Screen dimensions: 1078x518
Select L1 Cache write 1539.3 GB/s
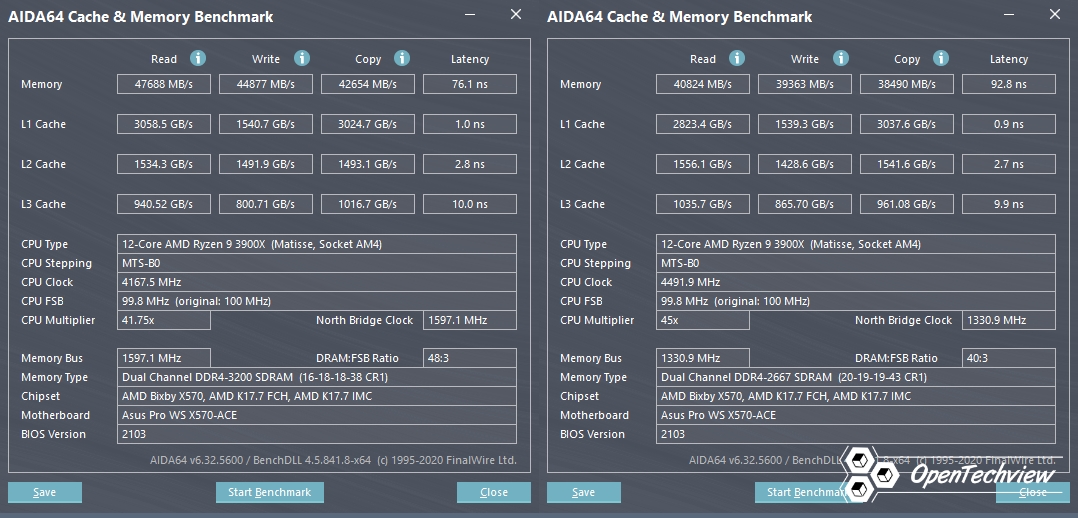coord(804,125)
